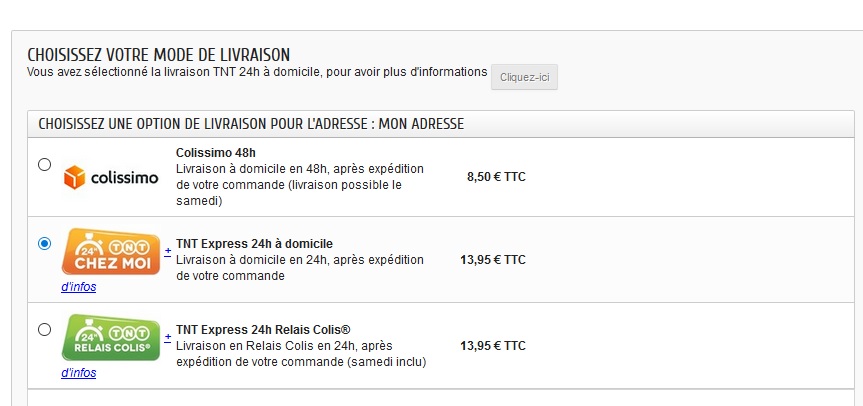Click the plus sign beside Relais Colis logo
The image size is (863, 406).
tap(168, 337)
